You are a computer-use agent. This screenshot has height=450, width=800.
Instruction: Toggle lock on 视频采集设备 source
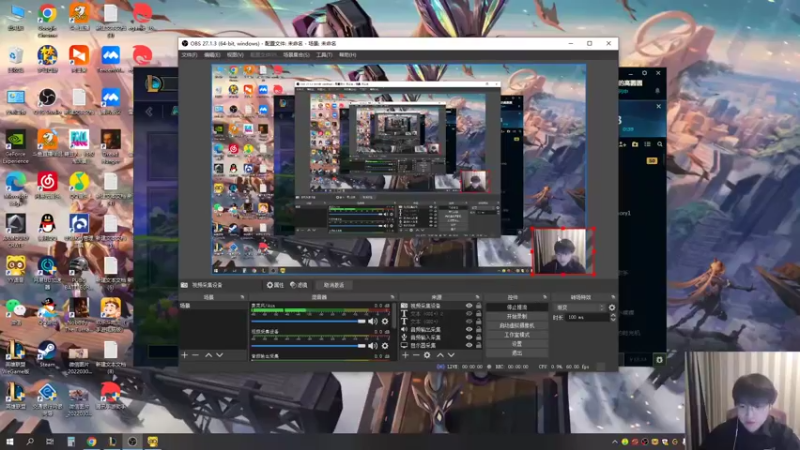pyautogui.click(x=479, y=306)
